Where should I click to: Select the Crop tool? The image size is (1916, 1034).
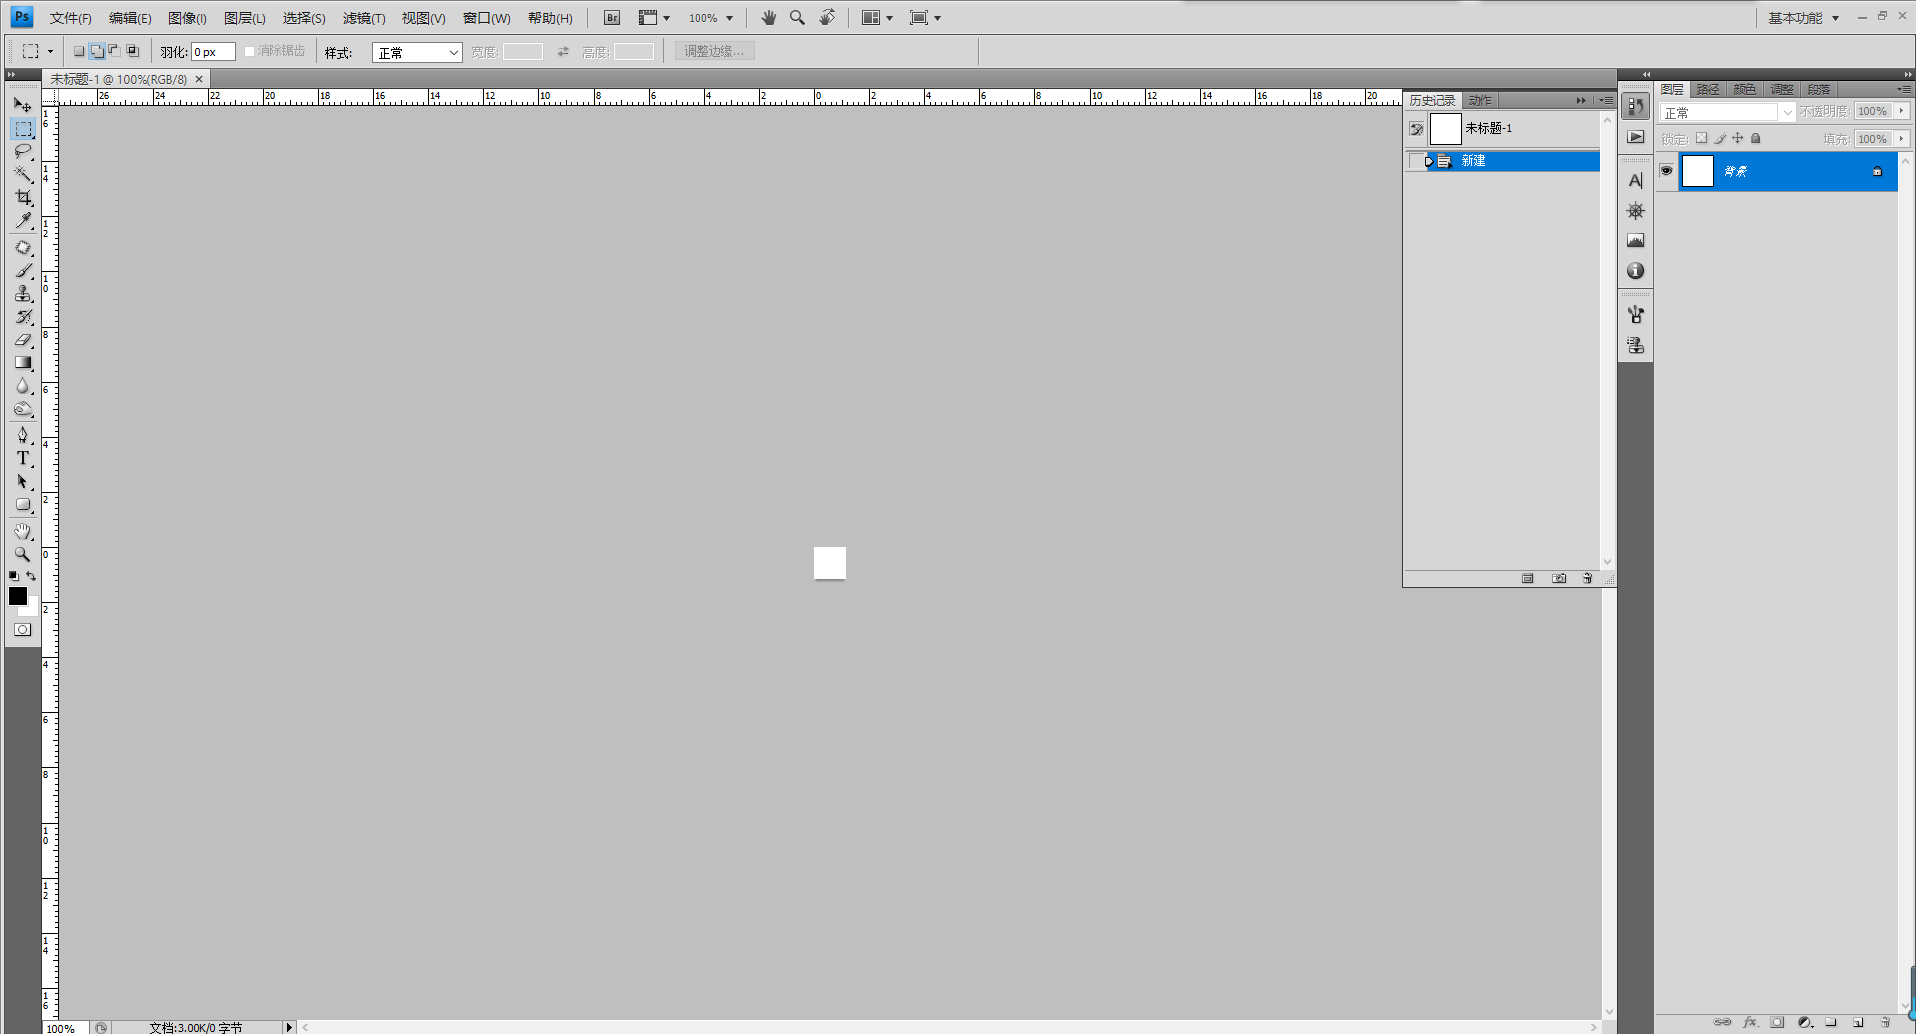tap(23, 197)
